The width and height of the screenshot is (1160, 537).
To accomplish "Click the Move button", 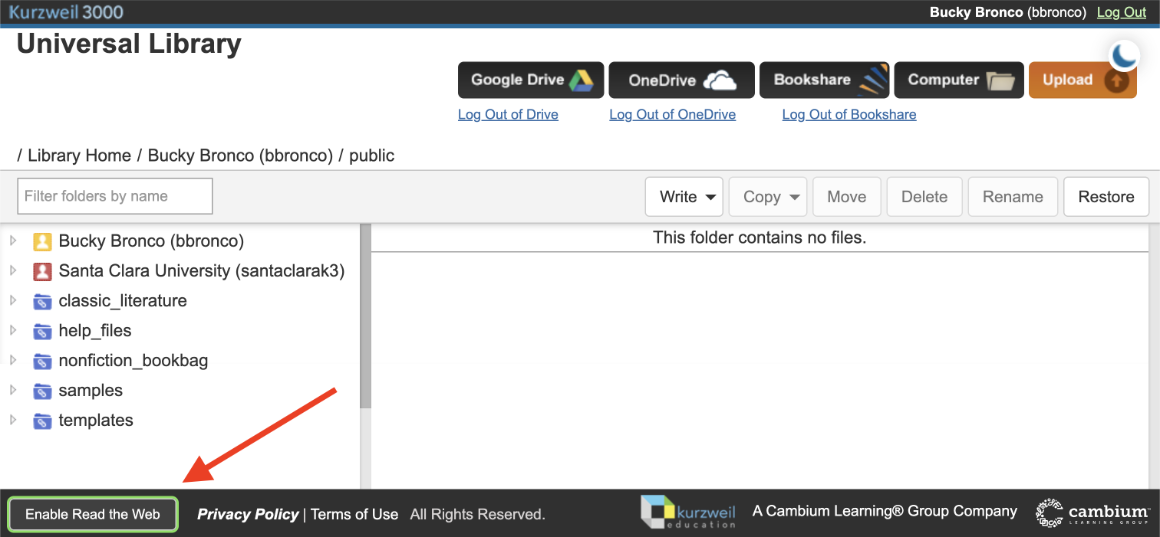I will point(847,197).
